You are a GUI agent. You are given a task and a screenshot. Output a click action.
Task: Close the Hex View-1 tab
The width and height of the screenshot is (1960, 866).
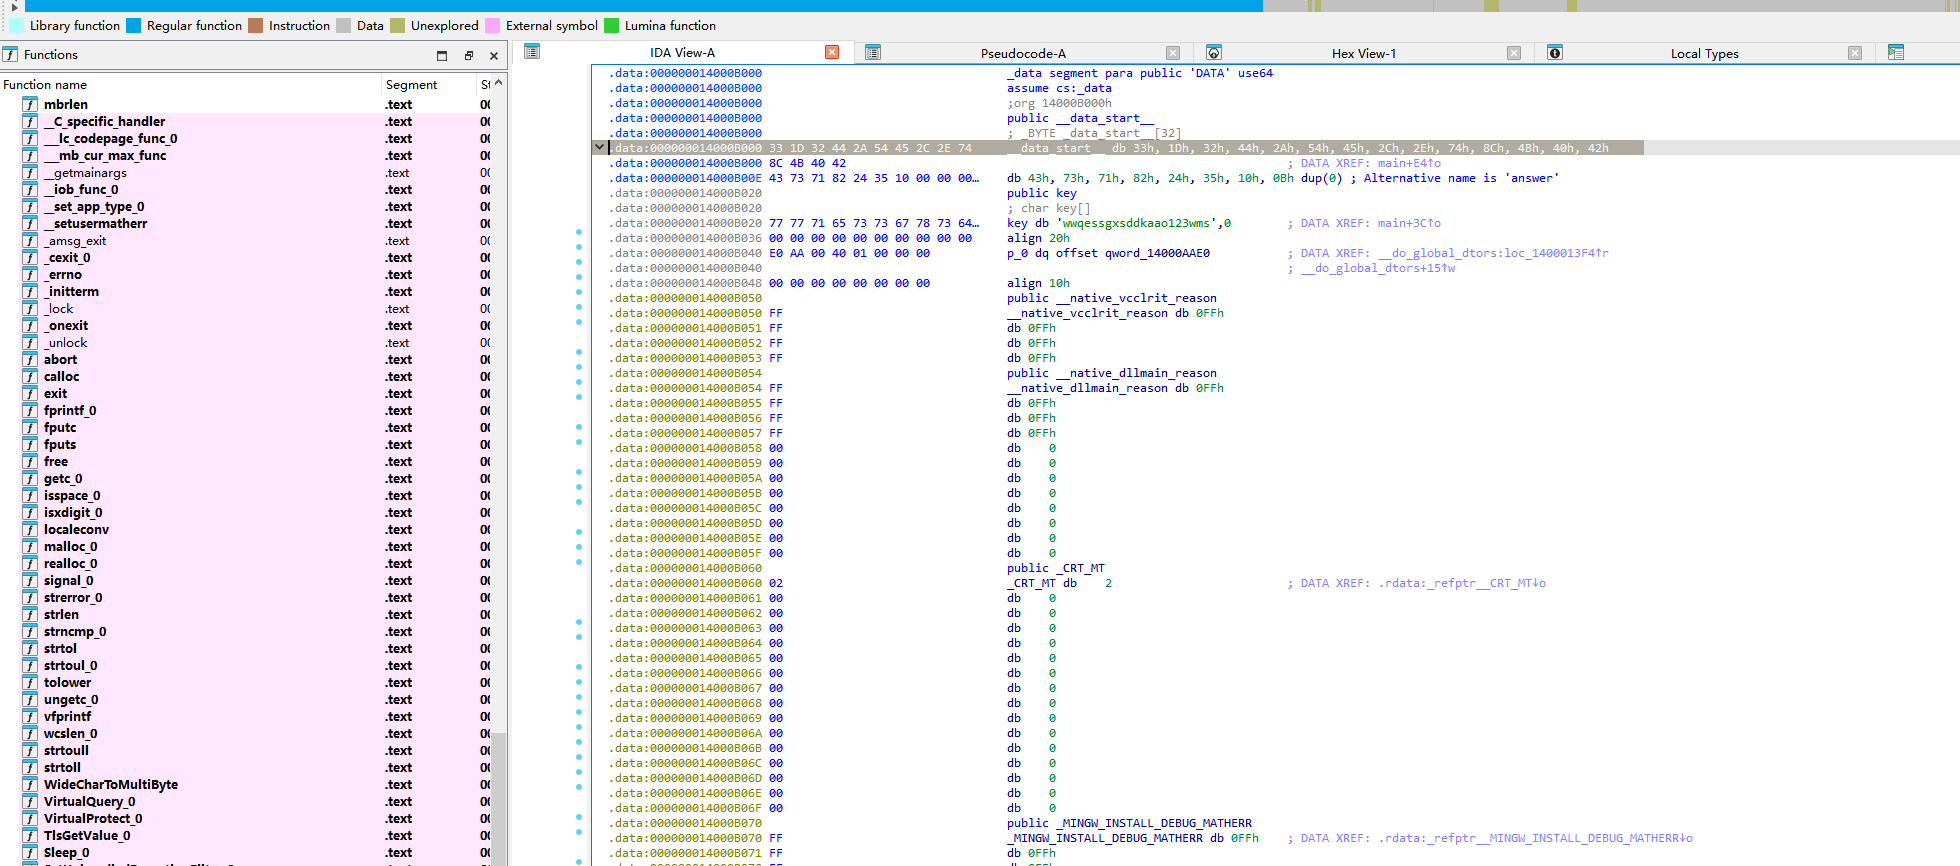1514,53
